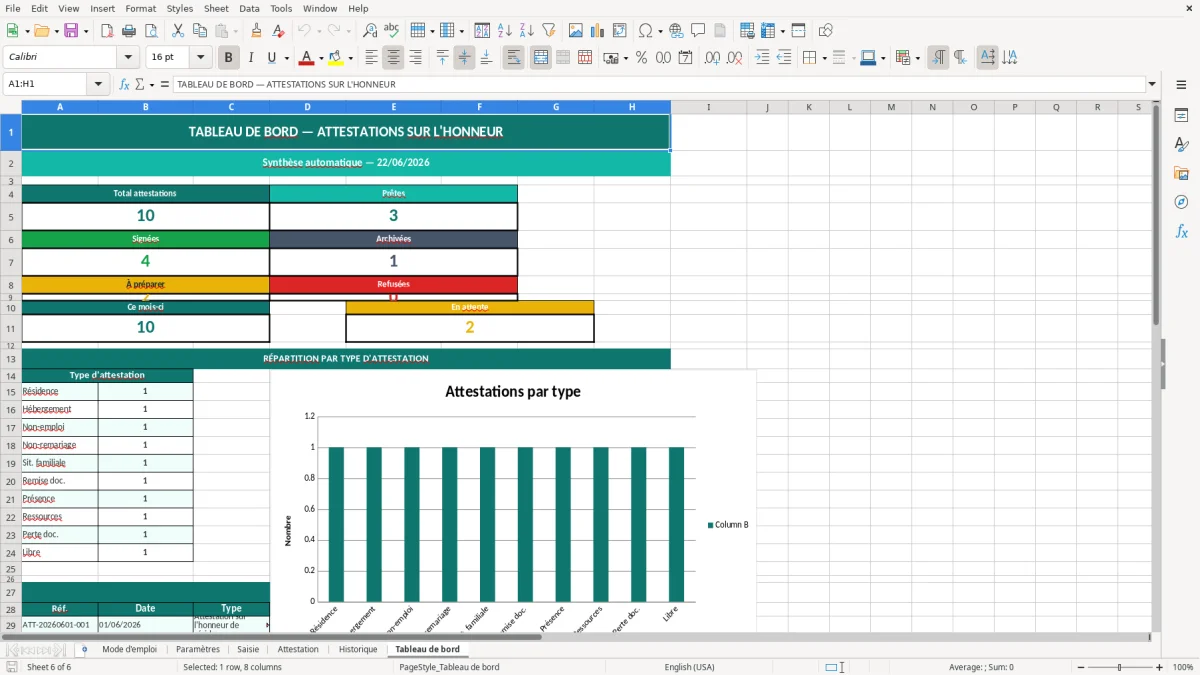
Task: Toggle Align Right for the cell
Action: pyautogui.click(x=416, y=58)
